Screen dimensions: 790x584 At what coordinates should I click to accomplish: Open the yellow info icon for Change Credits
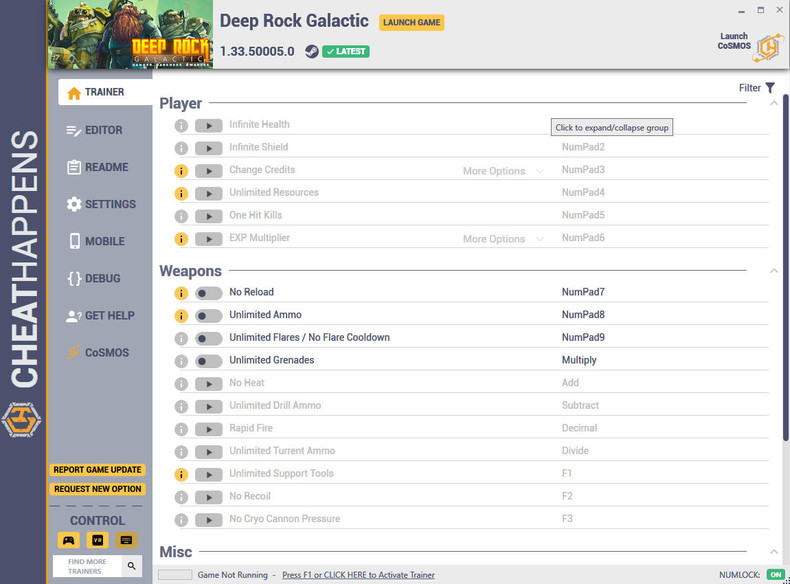coord(181,171)
